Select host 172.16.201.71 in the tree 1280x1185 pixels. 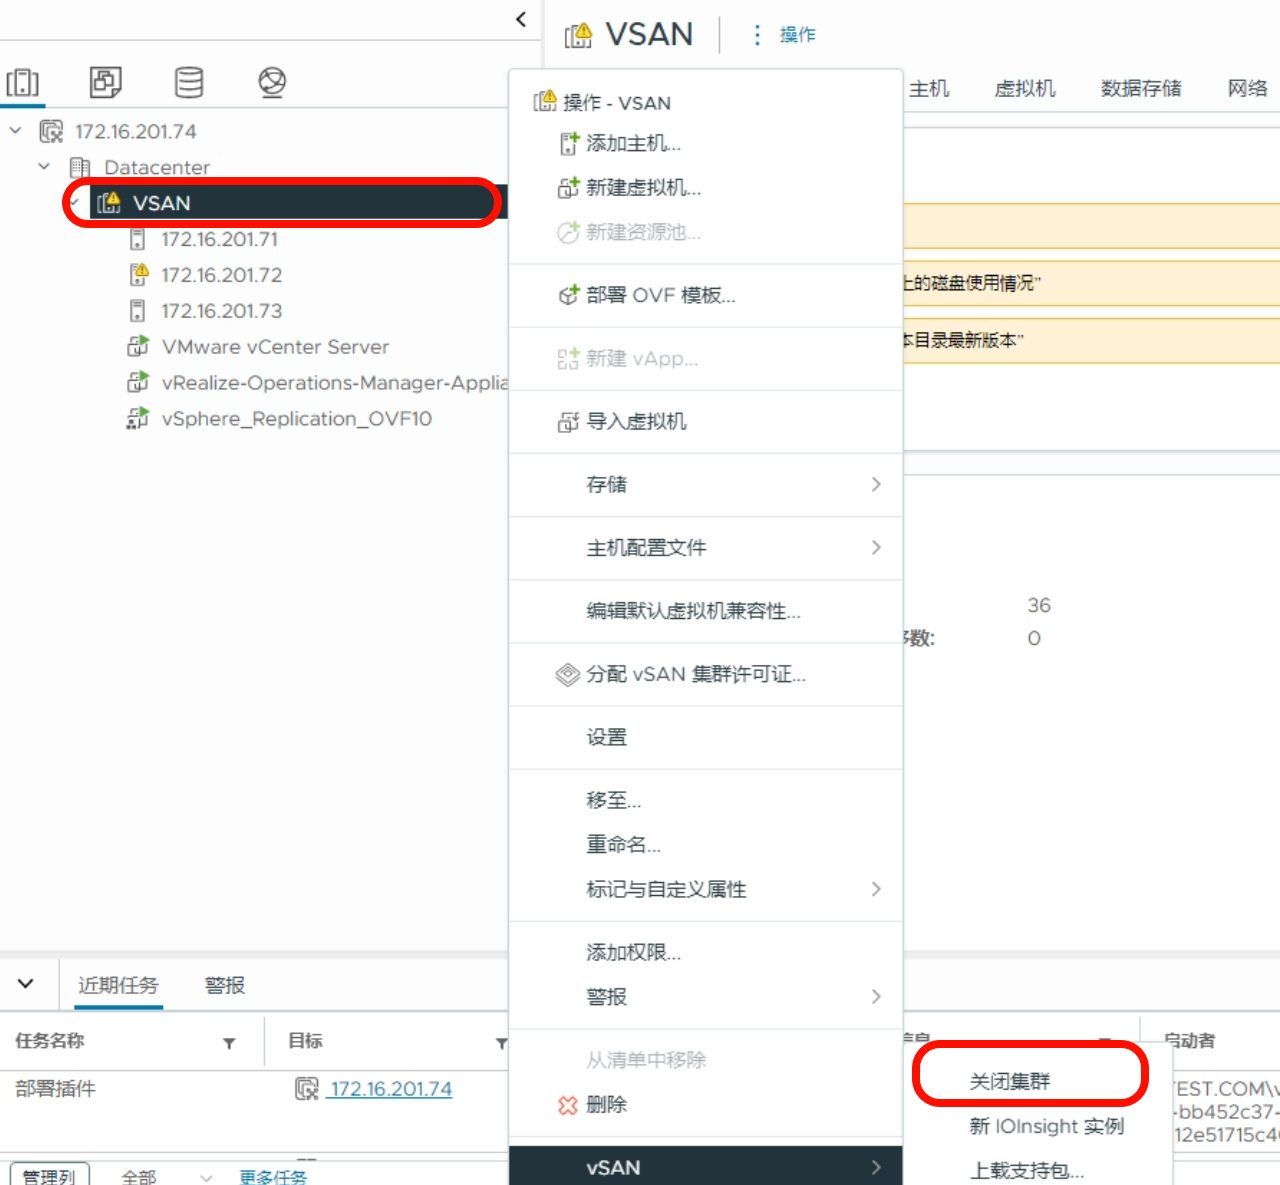click(220, 239)
